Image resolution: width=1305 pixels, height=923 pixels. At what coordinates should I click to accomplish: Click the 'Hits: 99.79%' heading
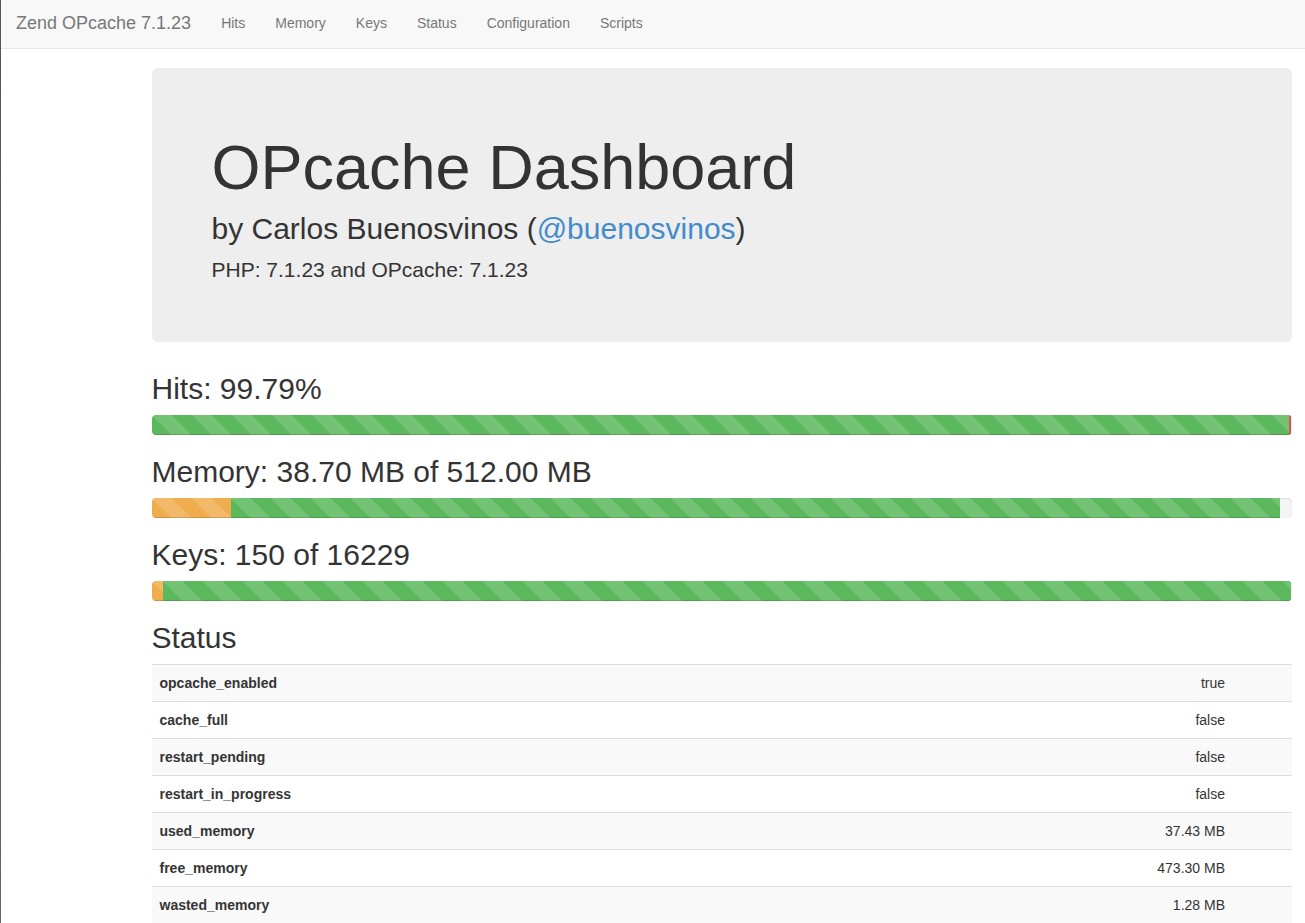click(237, 389)
